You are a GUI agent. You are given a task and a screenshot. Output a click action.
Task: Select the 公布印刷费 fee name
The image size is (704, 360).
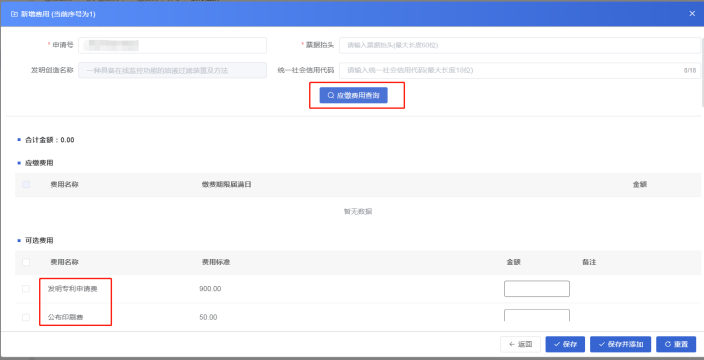(67, 317)
